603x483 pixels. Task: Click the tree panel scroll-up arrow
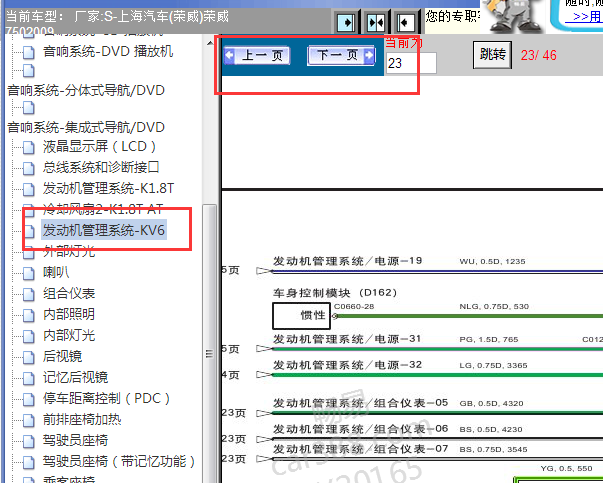point(210,43)
